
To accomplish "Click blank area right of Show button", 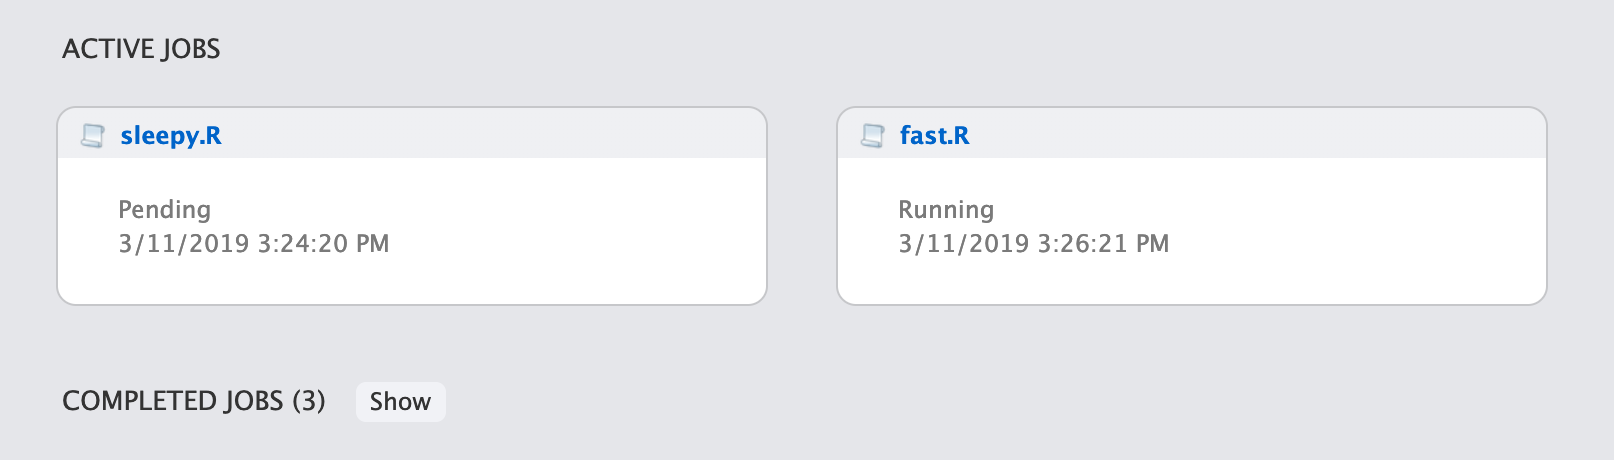I will [900, 401].
